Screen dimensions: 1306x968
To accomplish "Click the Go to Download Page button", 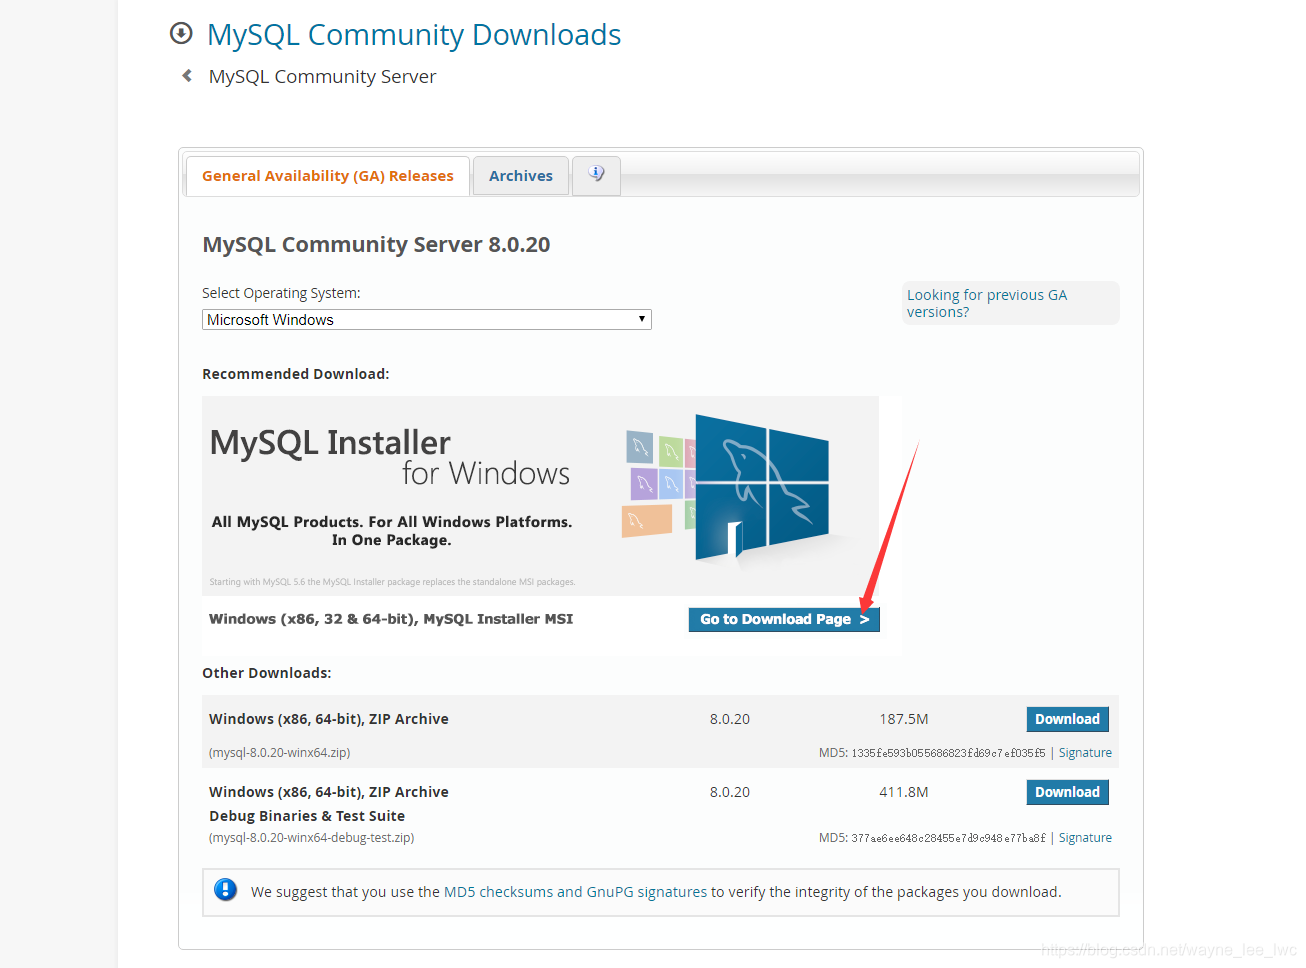I will (784, 620).
